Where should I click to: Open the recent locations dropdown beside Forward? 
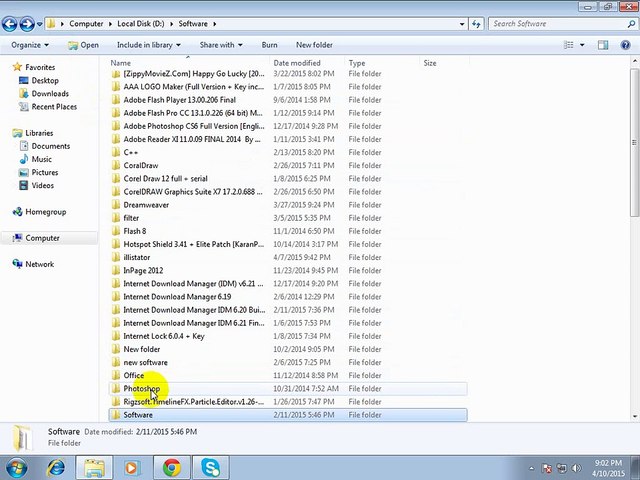40,24
